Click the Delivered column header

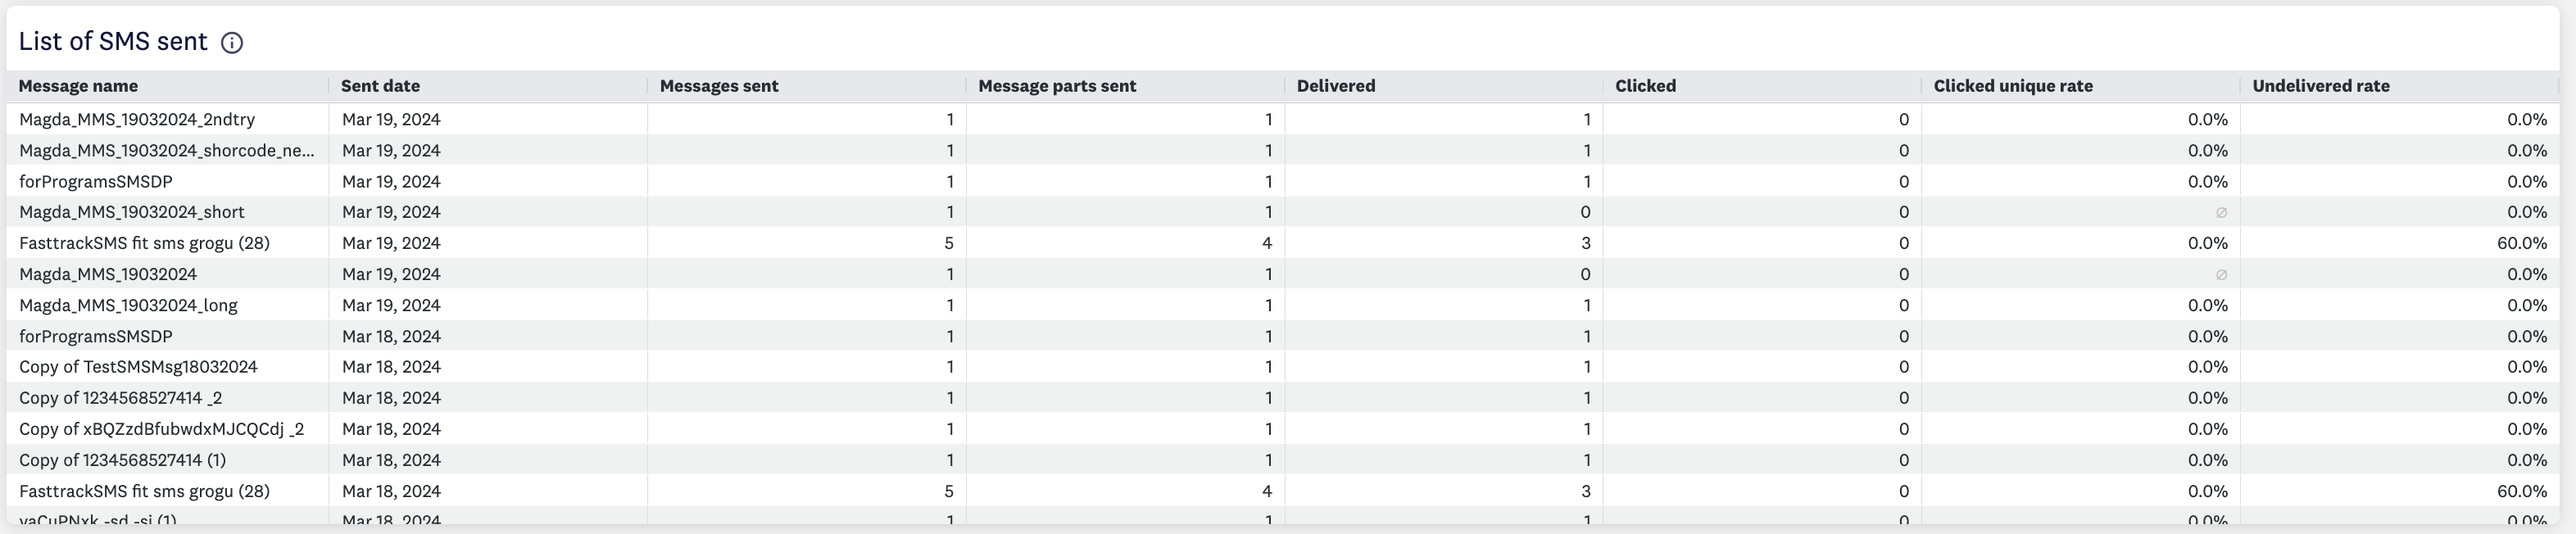pos(1336,86)
